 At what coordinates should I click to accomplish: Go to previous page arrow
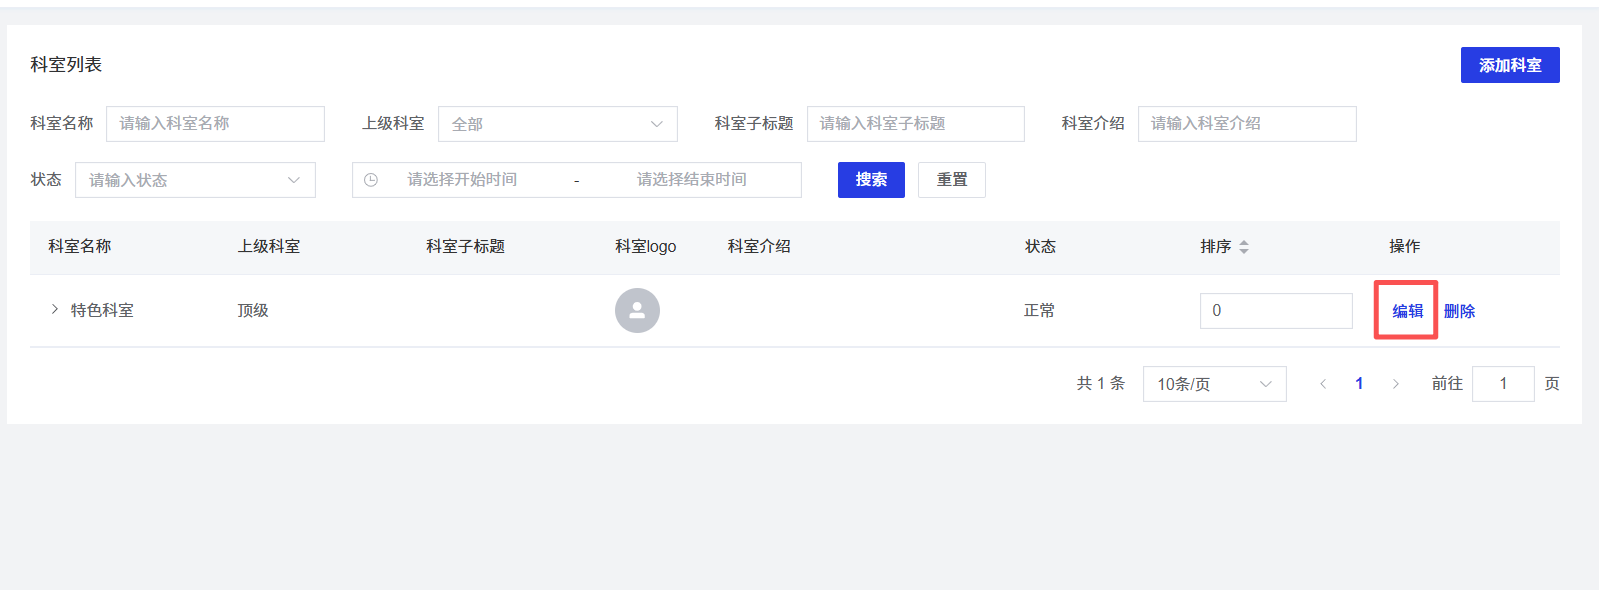click(1323, 384)
